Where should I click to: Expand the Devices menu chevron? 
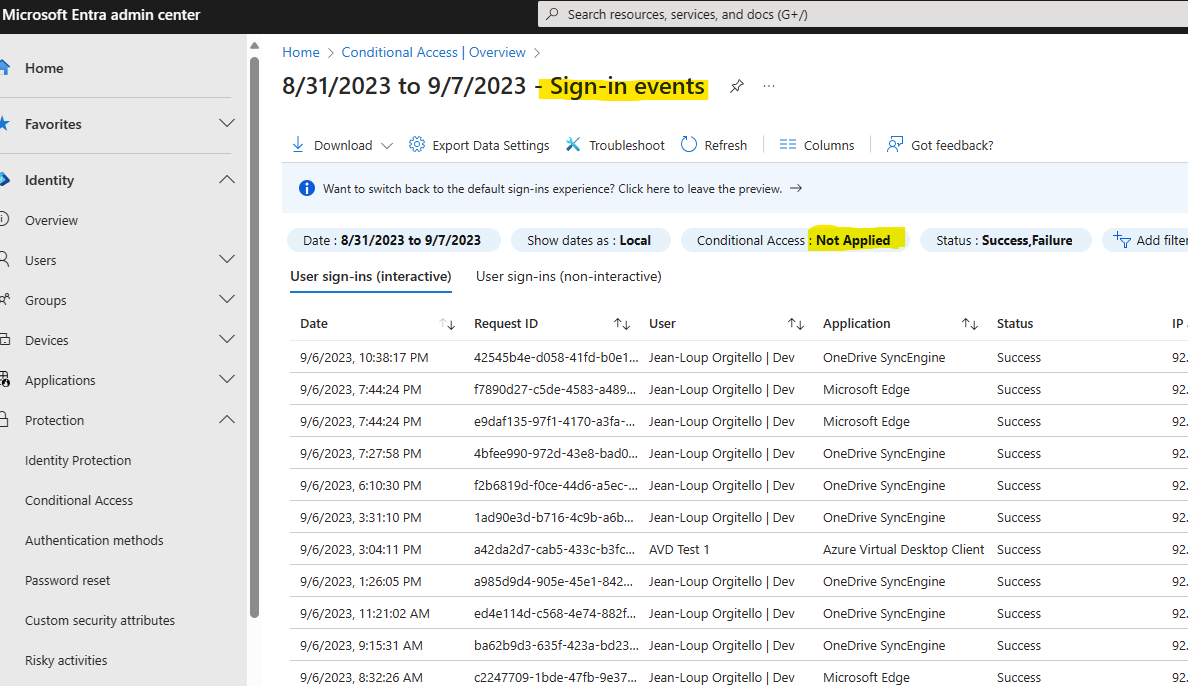coord(227,340)
